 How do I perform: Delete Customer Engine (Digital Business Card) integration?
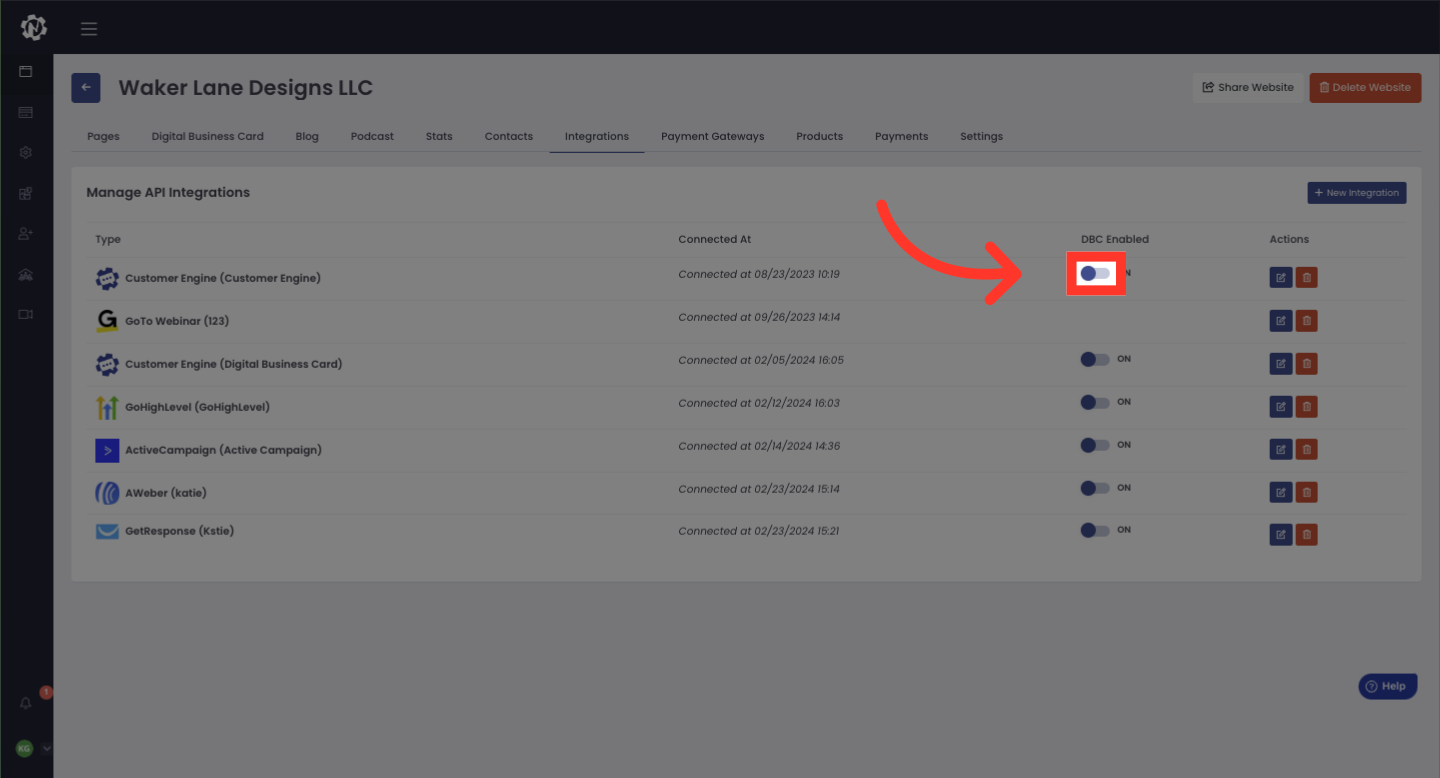(x=1306, y=364)
